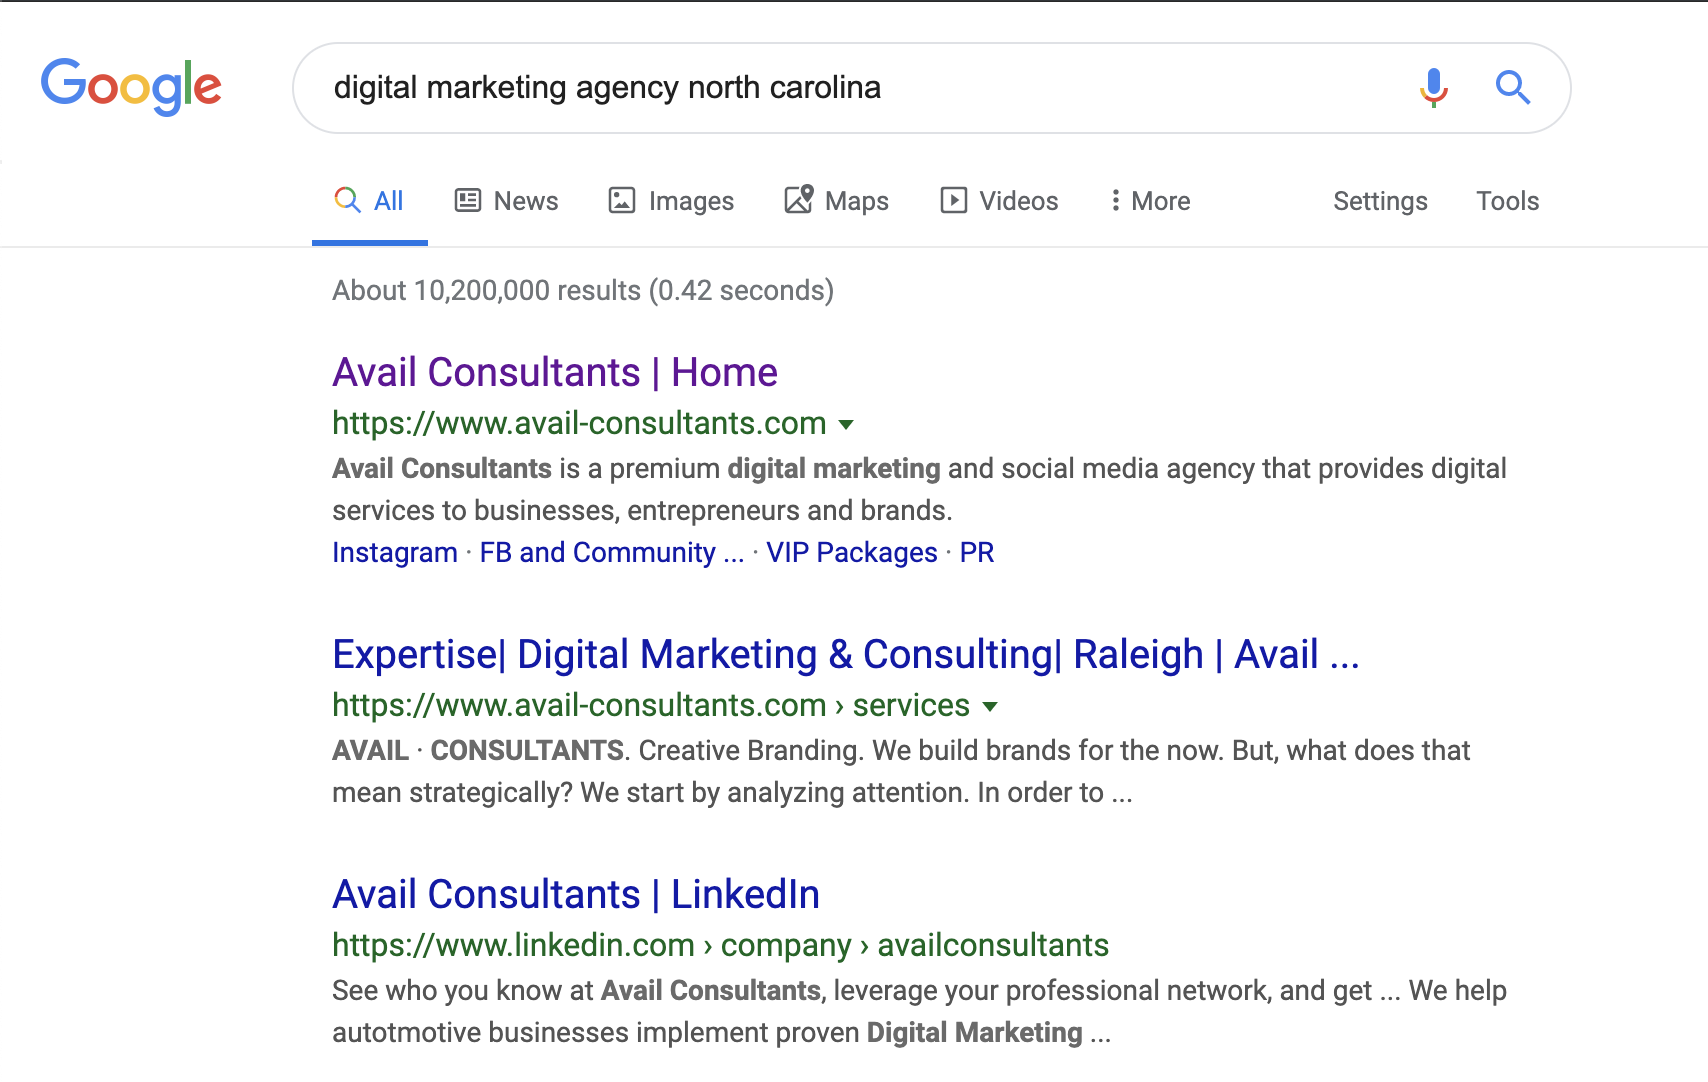The height and width of the screenshot is (1082, 1708).
Task: Click the blue magnifying glass search button
Action: click(1513, 88)
